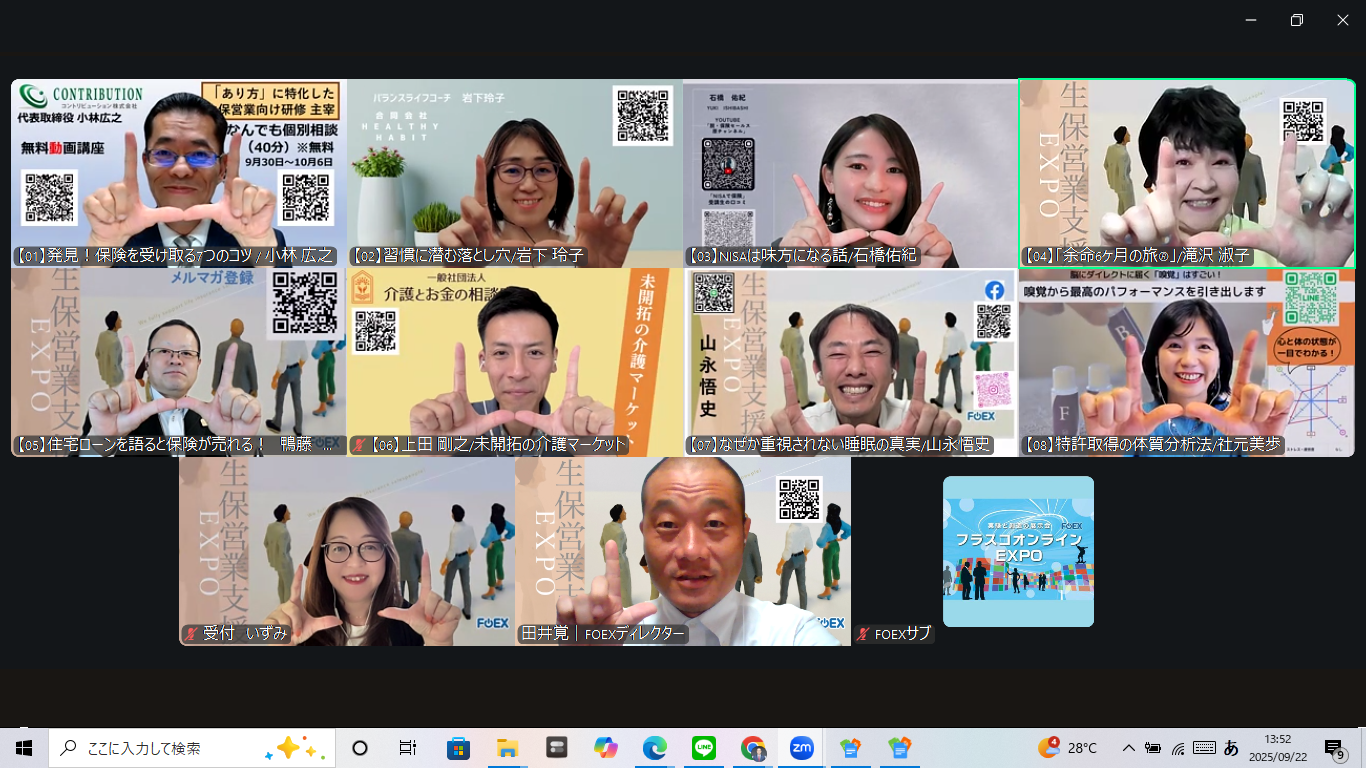
Task: Click the 【08】社元美歩 video tile
Action: [1186, 362]
